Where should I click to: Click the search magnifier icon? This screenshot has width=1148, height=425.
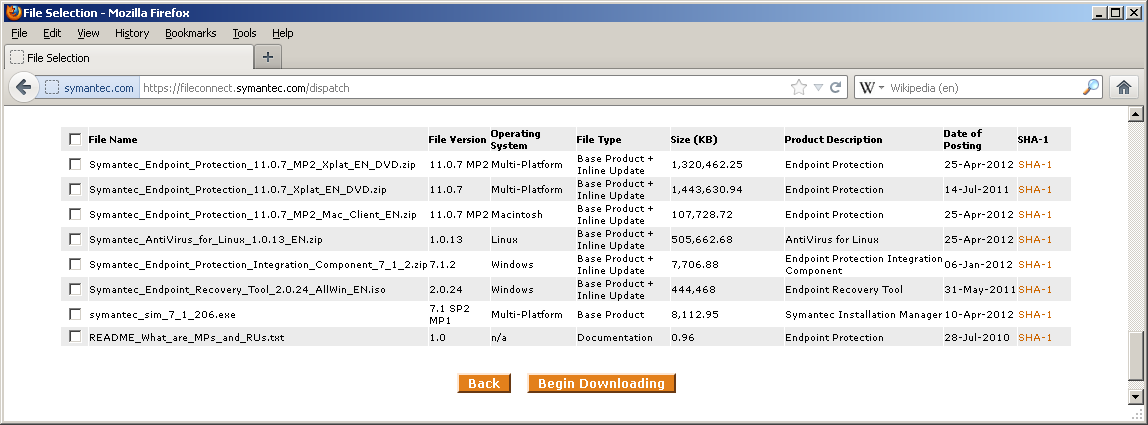pyautogui.click(x=1091, y=88)
